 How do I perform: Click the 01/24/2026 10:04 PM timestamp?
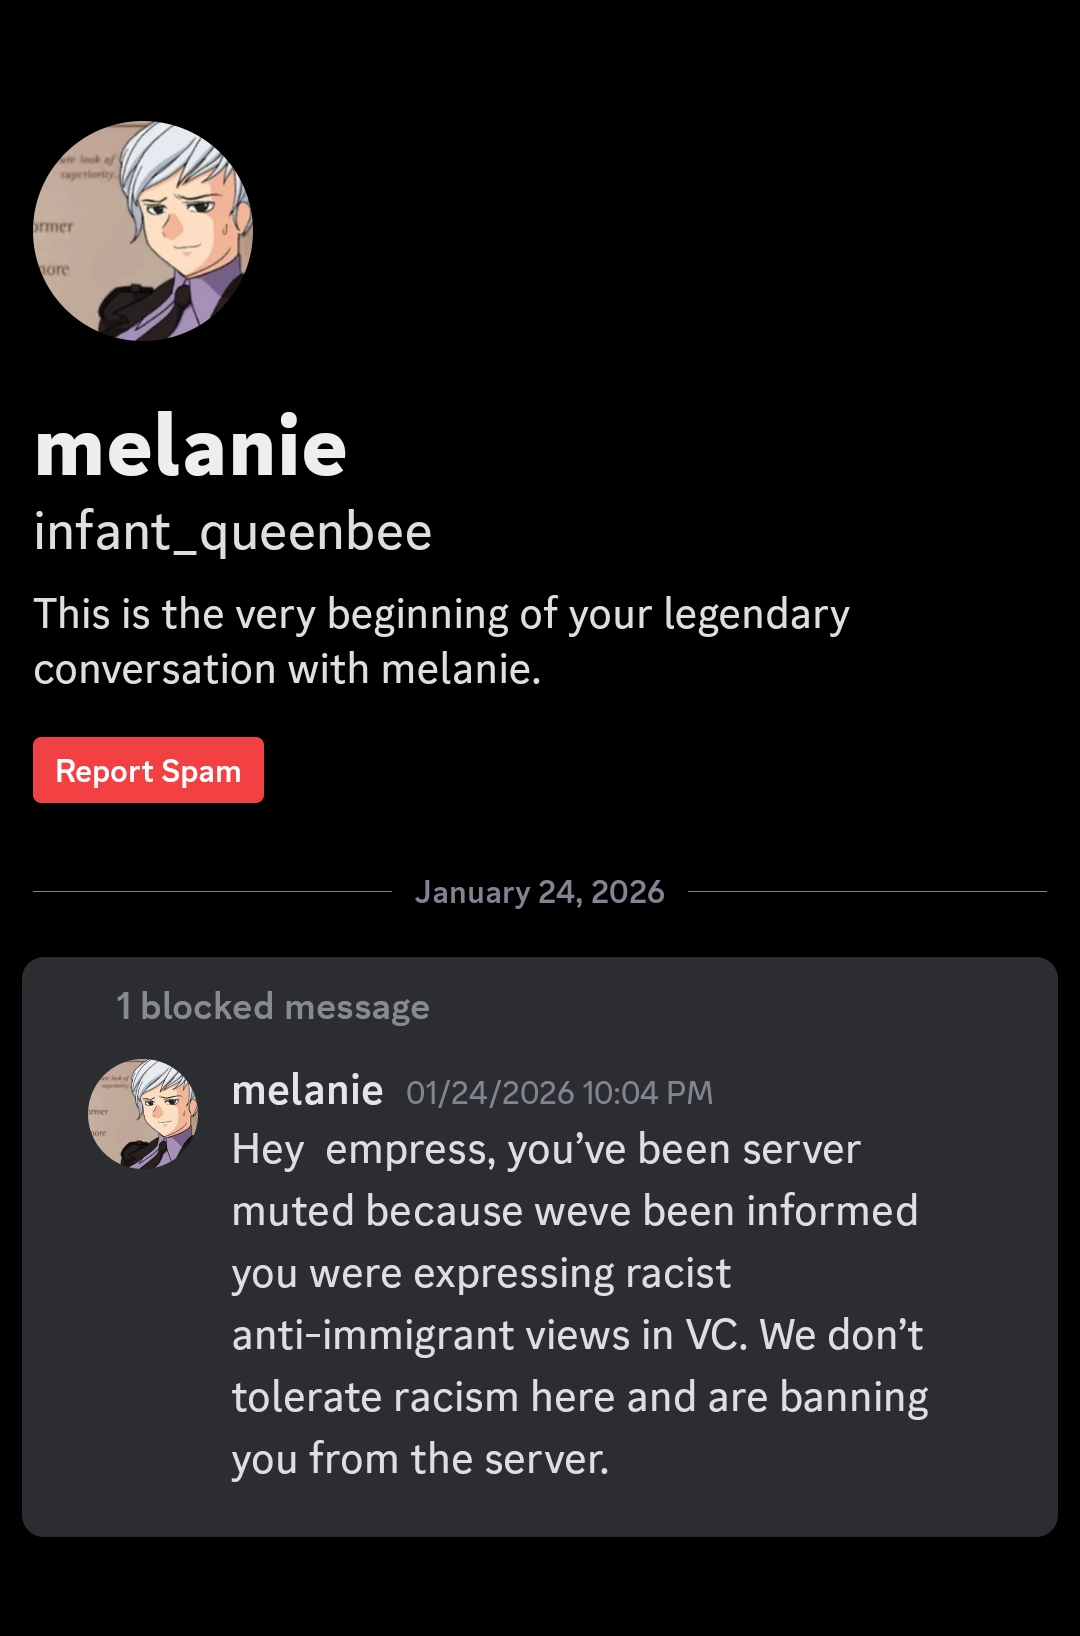click(x=559, y=1093)
